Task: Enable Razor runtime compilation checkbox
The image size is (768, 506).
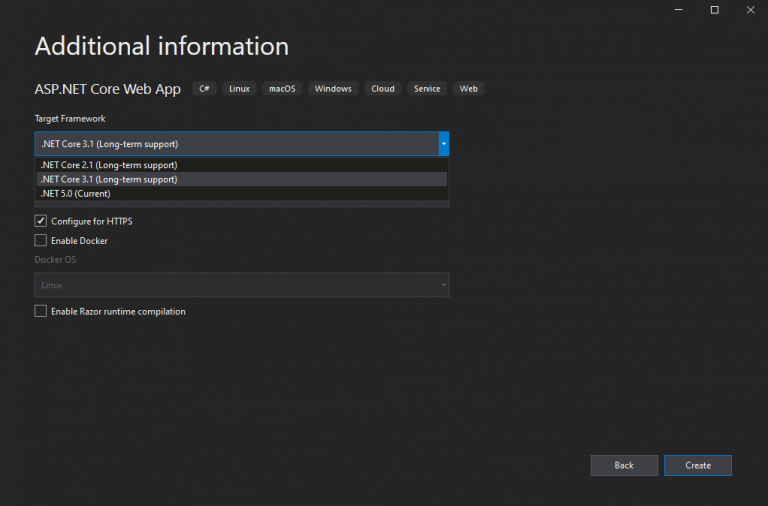Action: (41, 311)
